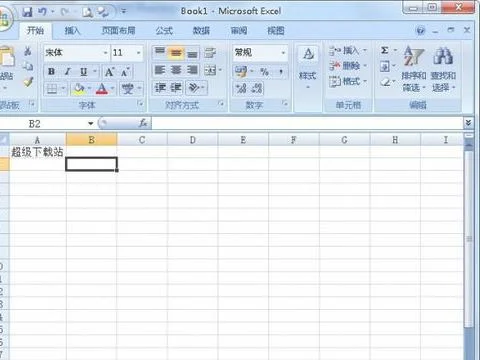The image size is (480, 360).
Task: Click AutoSum sigma icon
Action: click(x=385, y=50)
